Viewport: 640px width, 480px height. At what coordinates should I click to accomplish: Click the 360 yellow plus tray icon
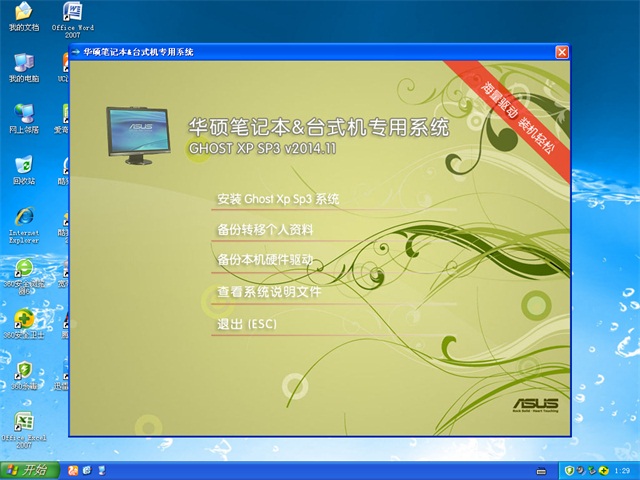tap(603, 471)
